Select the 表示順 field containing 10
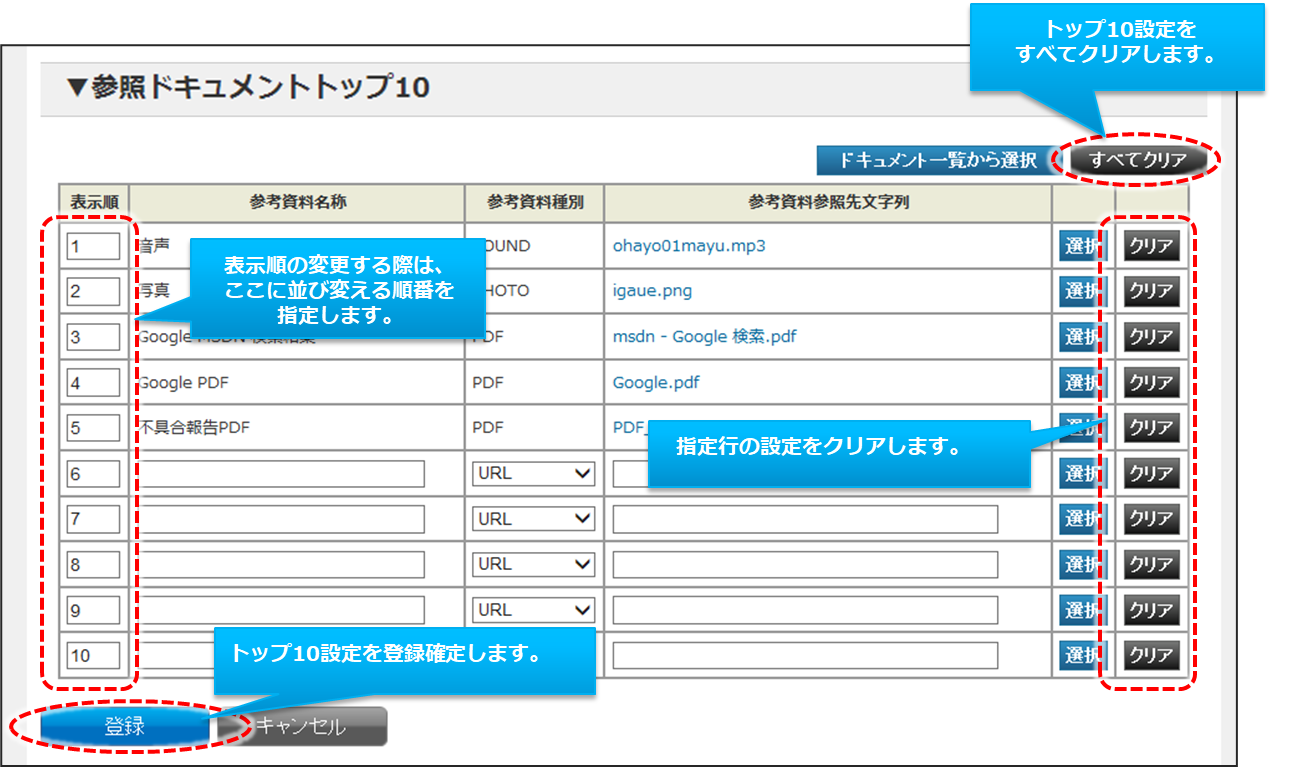1294x767 pixels. pos(93,656)
